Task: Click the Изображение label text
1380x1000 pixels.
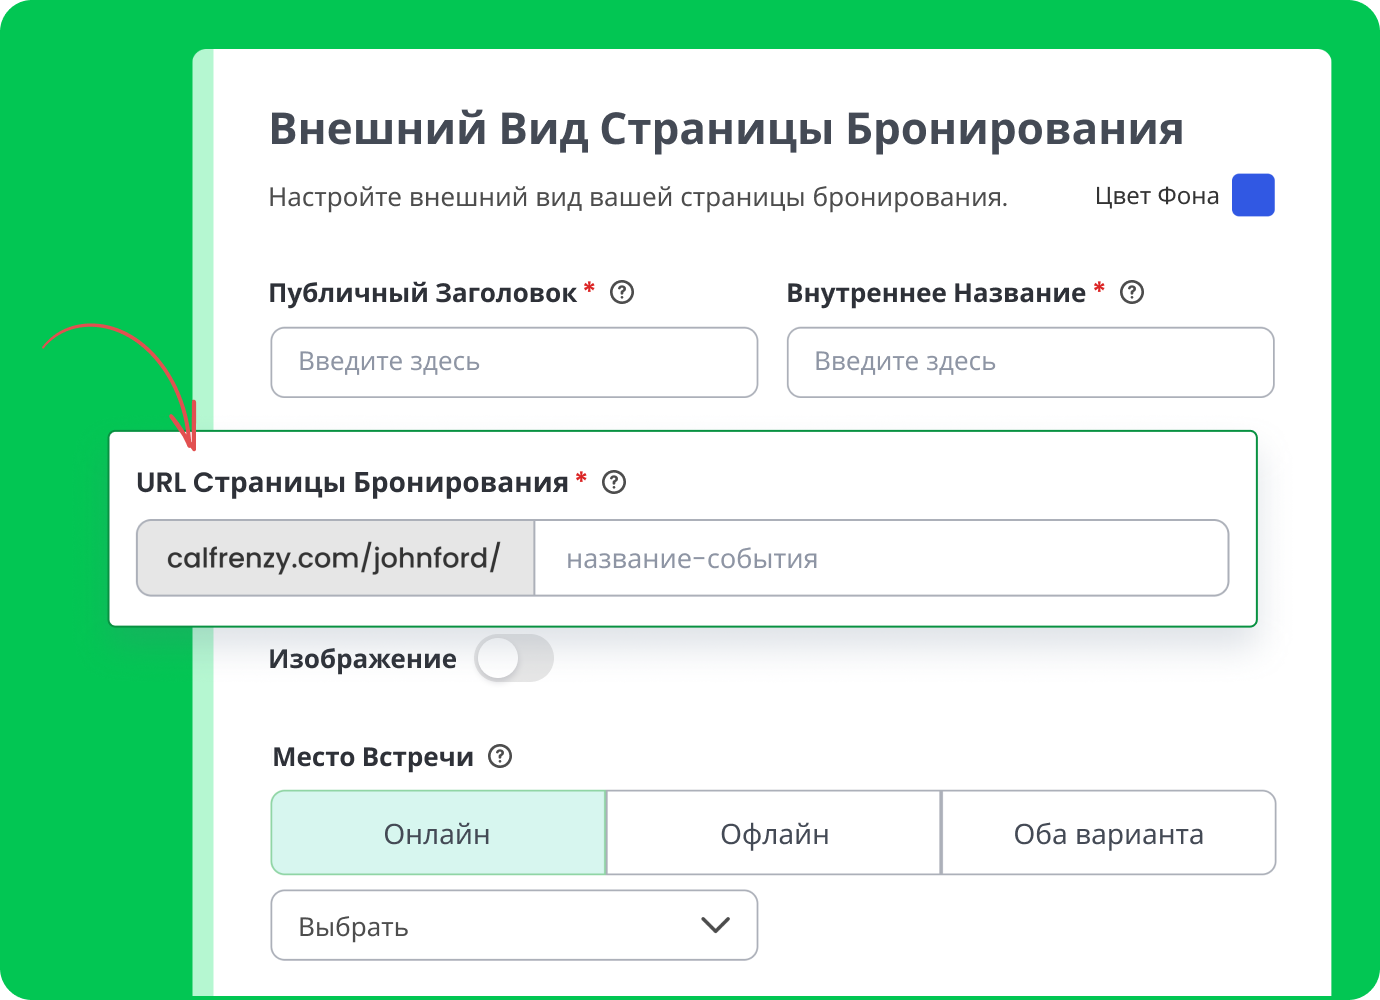Action: pos(362,659)
